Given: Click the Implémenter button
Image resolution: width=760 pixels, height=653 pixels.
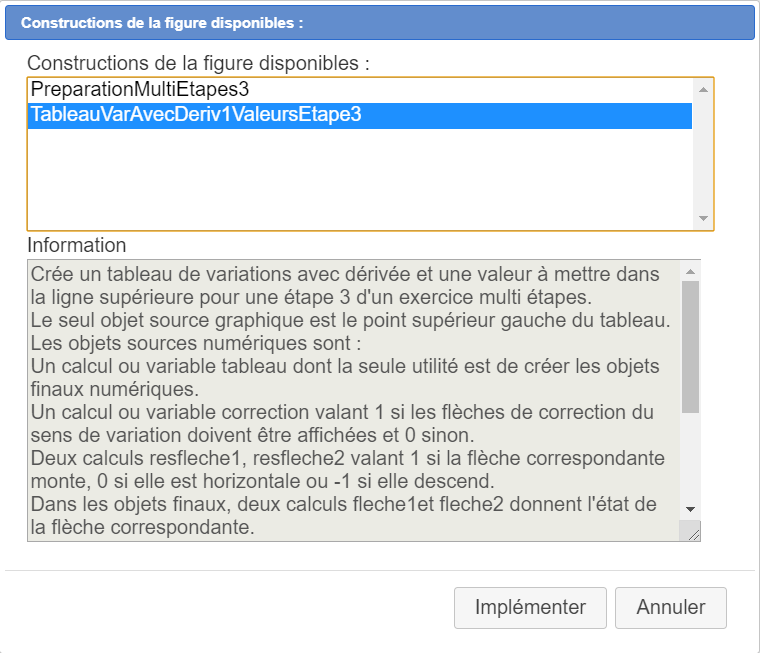Looking at the screenshot, I should point(530,607).
